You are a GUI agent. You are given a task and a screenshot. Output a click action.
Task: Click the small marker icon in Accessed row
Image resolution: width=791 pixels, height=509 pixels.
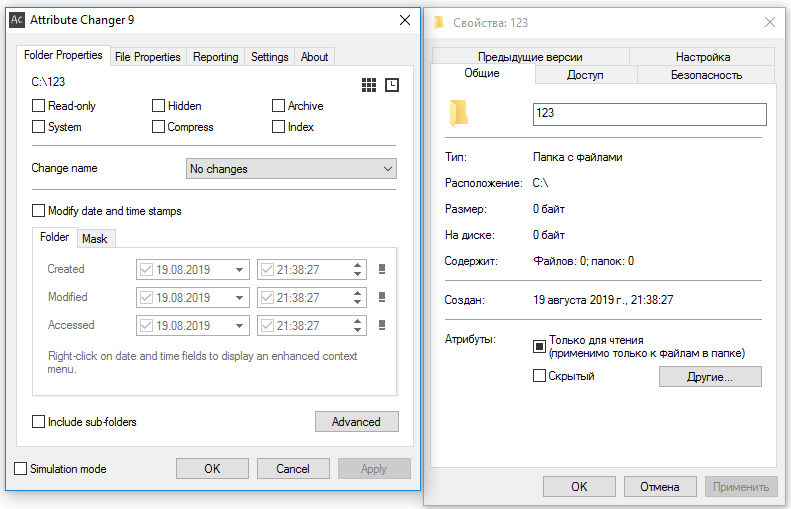tap(382, 325)
